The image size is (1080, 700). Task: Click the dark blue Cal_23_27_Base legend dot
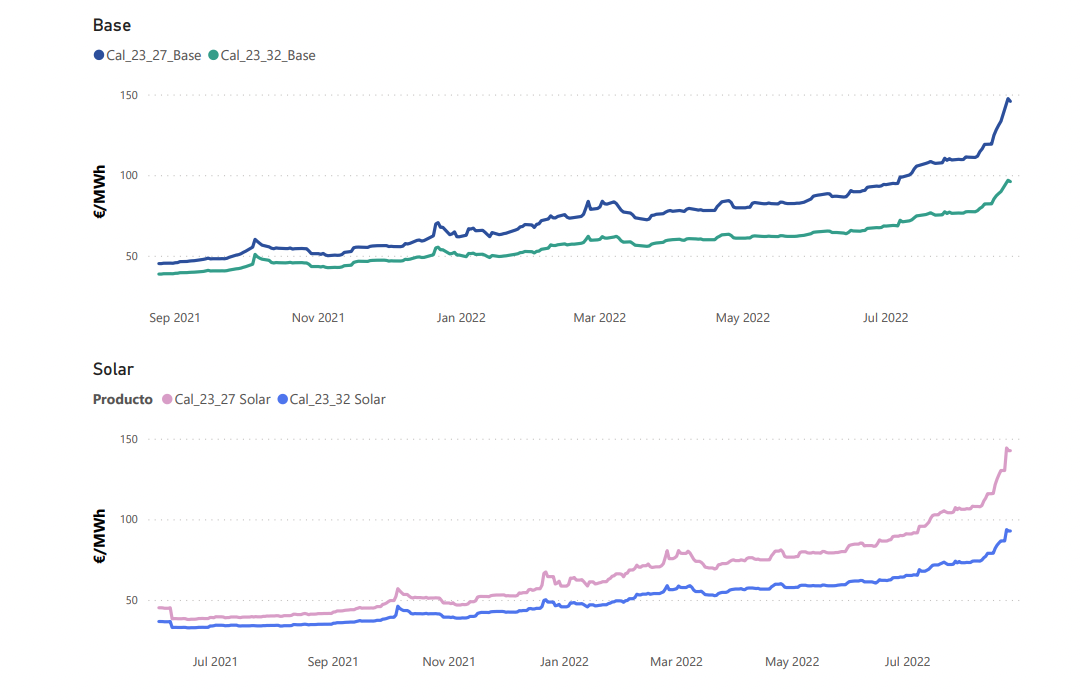99,56
